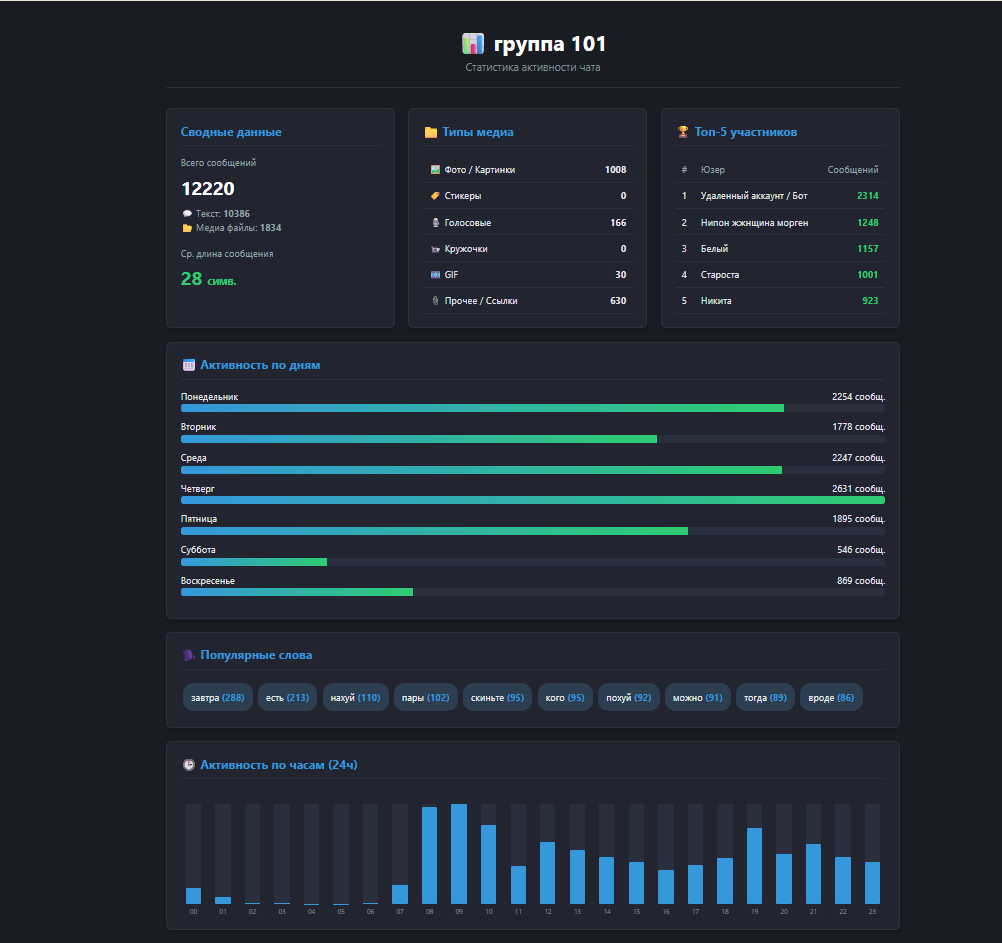Click the average length value 28 симв.
Screen dimensions: 1002x943
[x=208, y=279]
